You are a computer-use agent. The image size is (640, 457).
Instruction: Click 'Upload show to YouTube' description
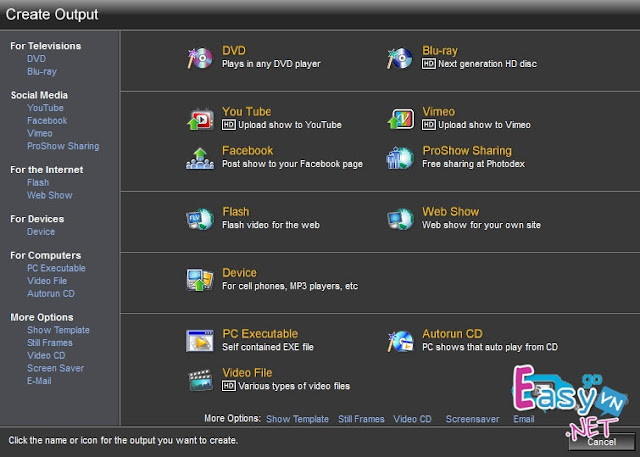(290, 125)
